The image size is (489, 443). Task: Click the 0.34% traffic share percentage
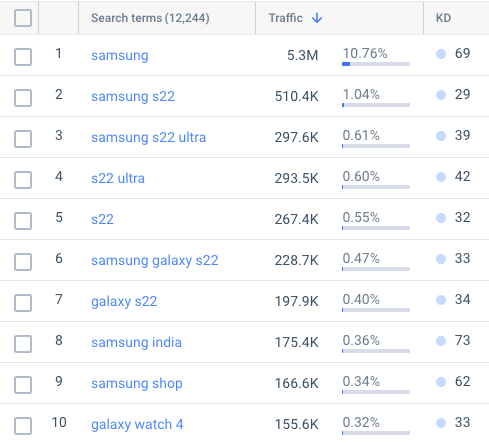[x=361, y=381]
